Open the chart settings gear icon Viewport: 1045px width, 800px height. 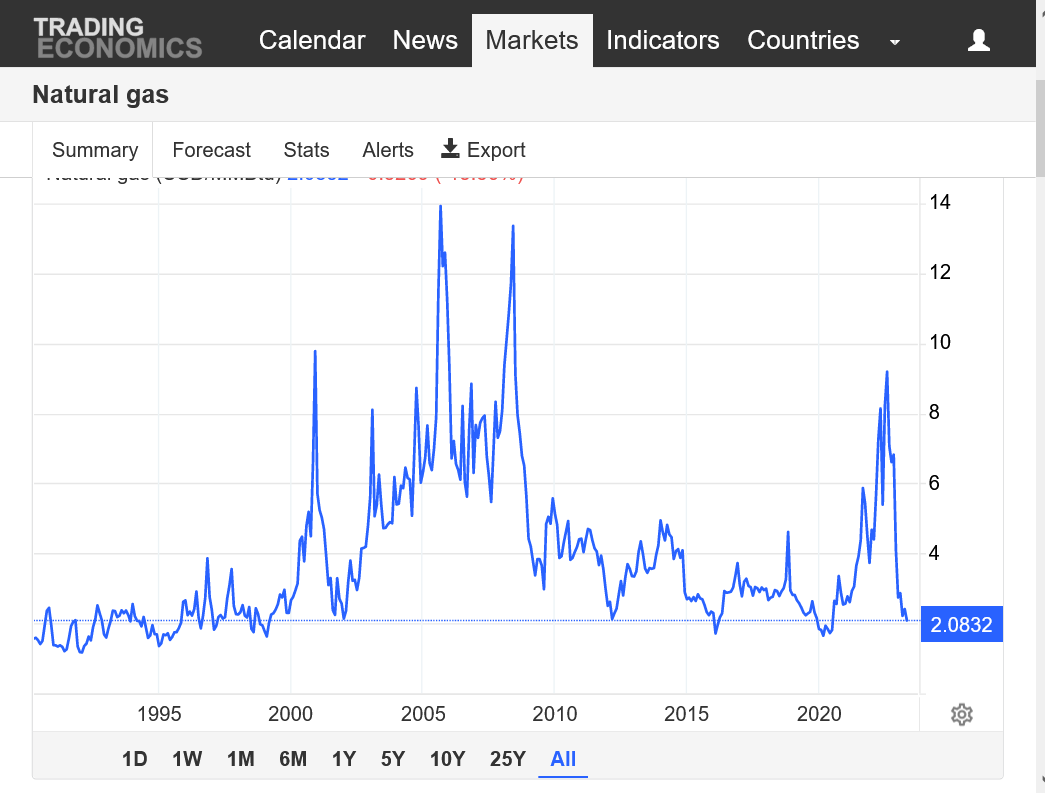[x=961, y=714]
